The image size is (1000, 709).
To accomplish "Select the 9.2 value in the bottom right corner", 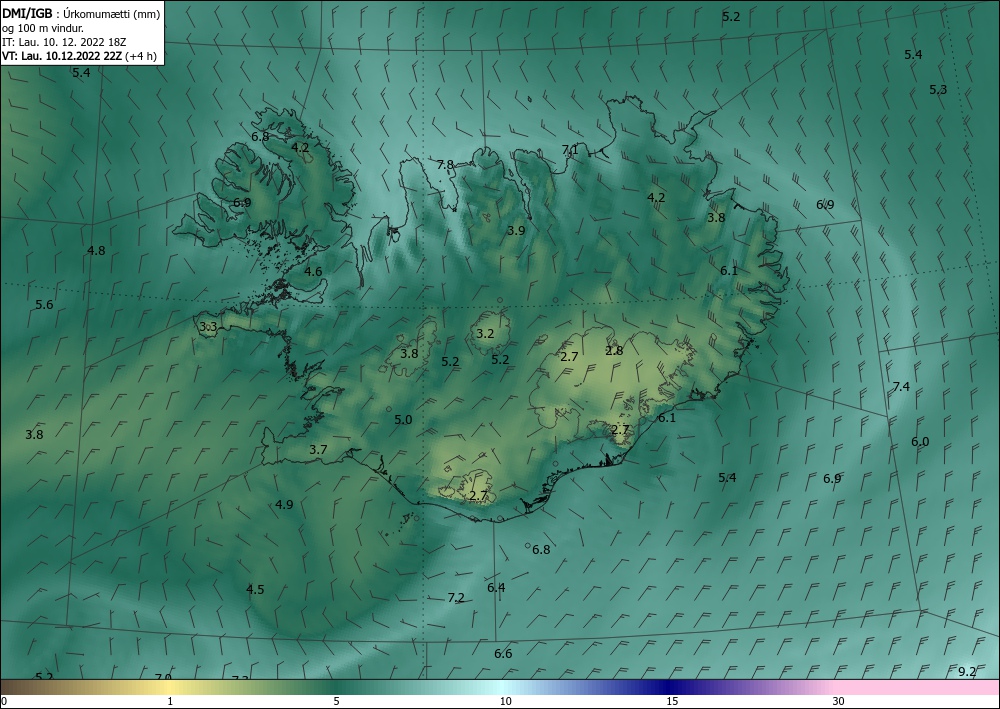I will [967, 671].
